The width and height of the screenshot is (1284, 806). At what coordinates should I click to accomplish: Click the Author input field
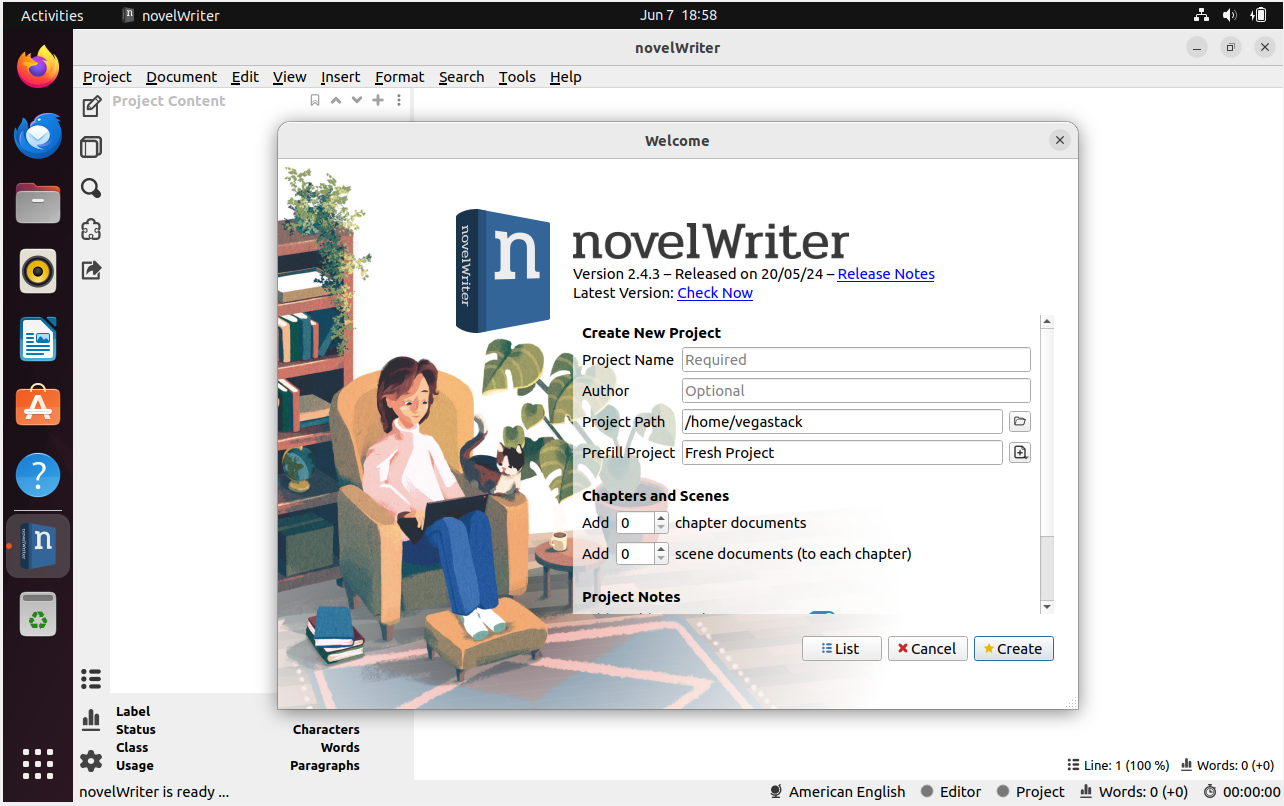[856, 391]
